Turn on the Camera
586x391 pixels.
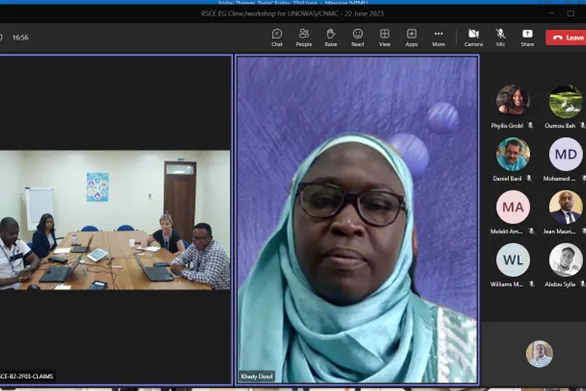click(x=474, y=38)
